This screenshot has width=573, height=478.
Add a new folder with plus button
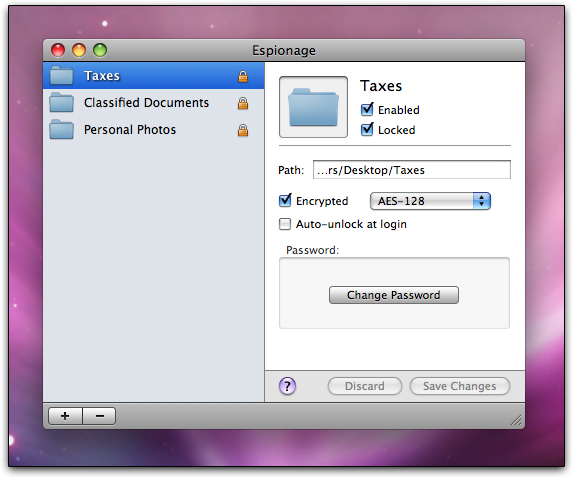point(65,416)
